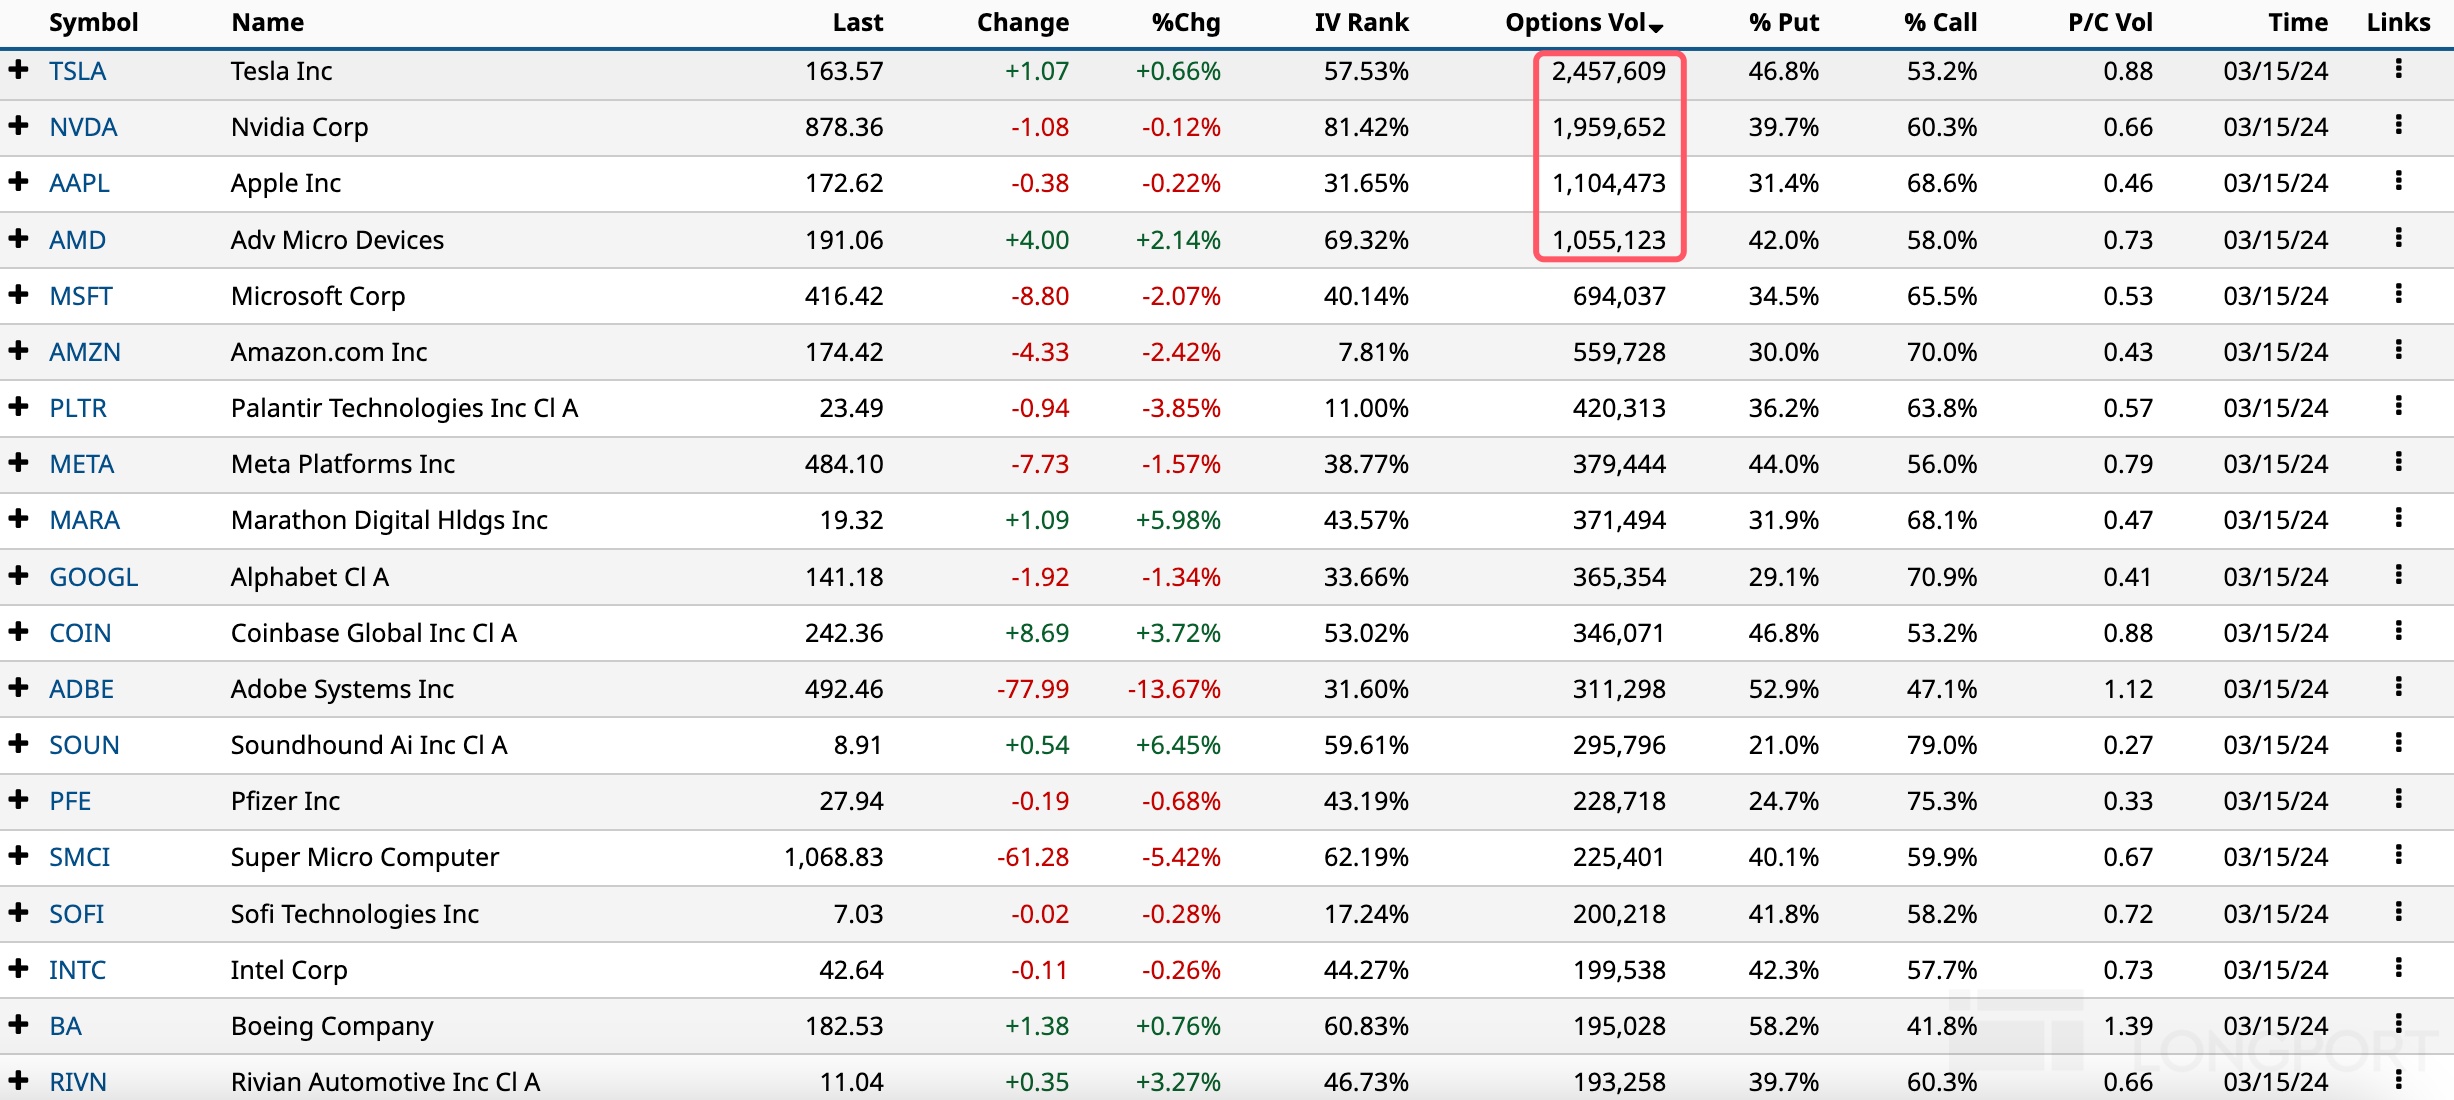2454x1100 pixels.
Task: Open the three-dot links menu for MSFT
Action: (2397, 294)
